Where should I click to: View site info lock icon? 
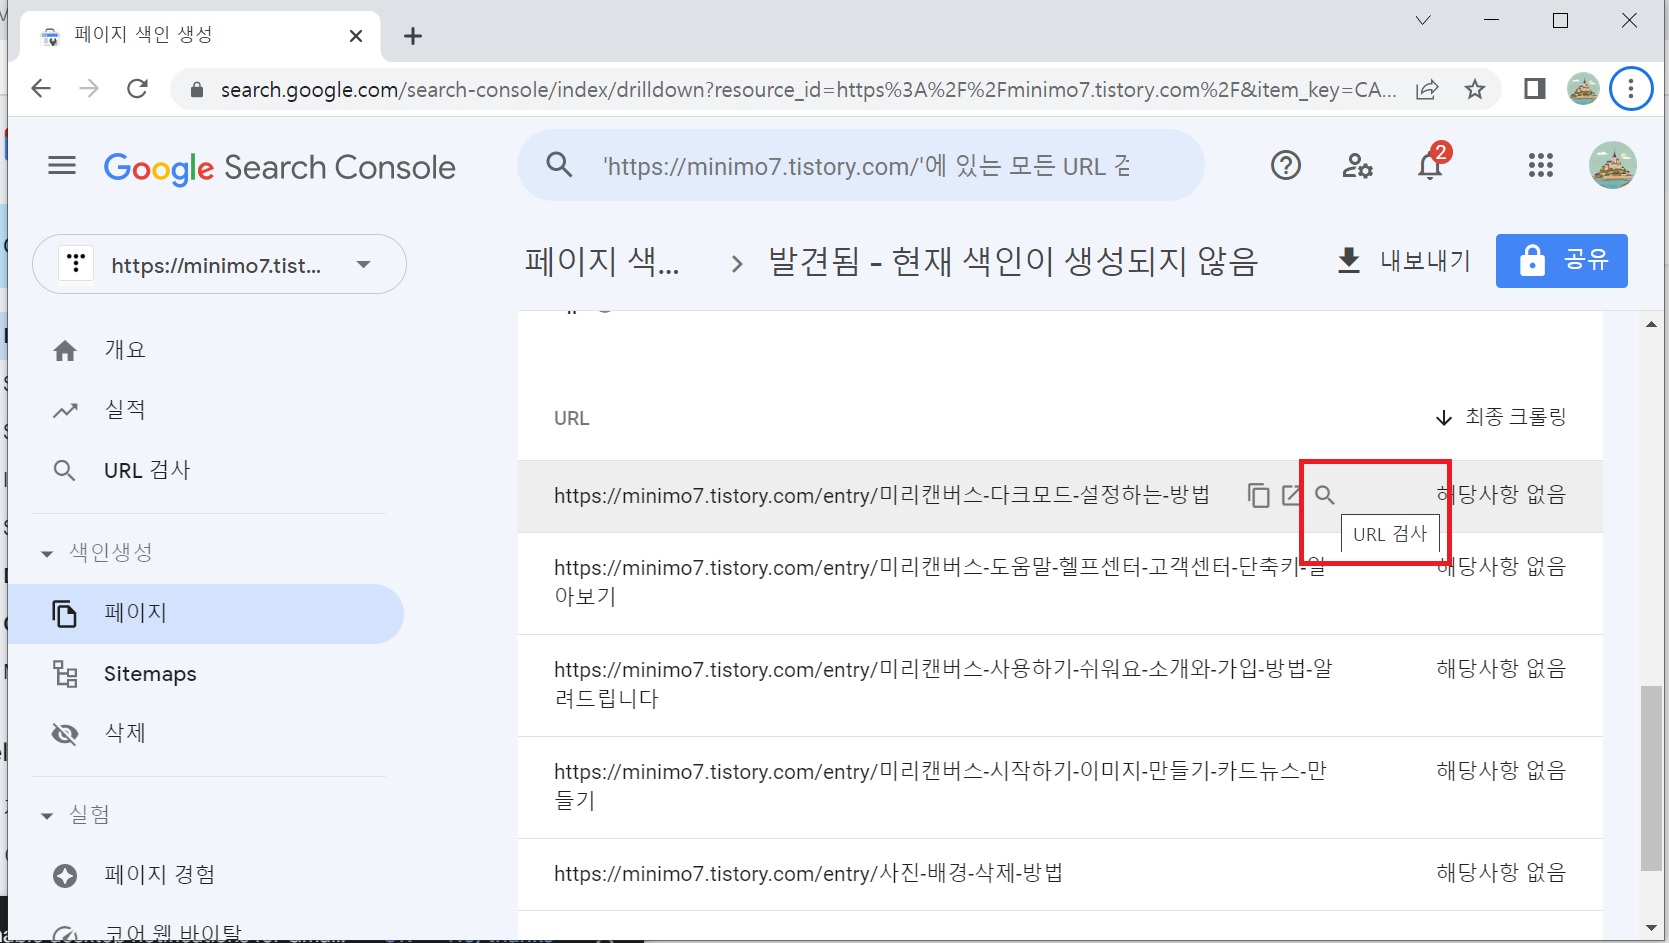[197, 90]
